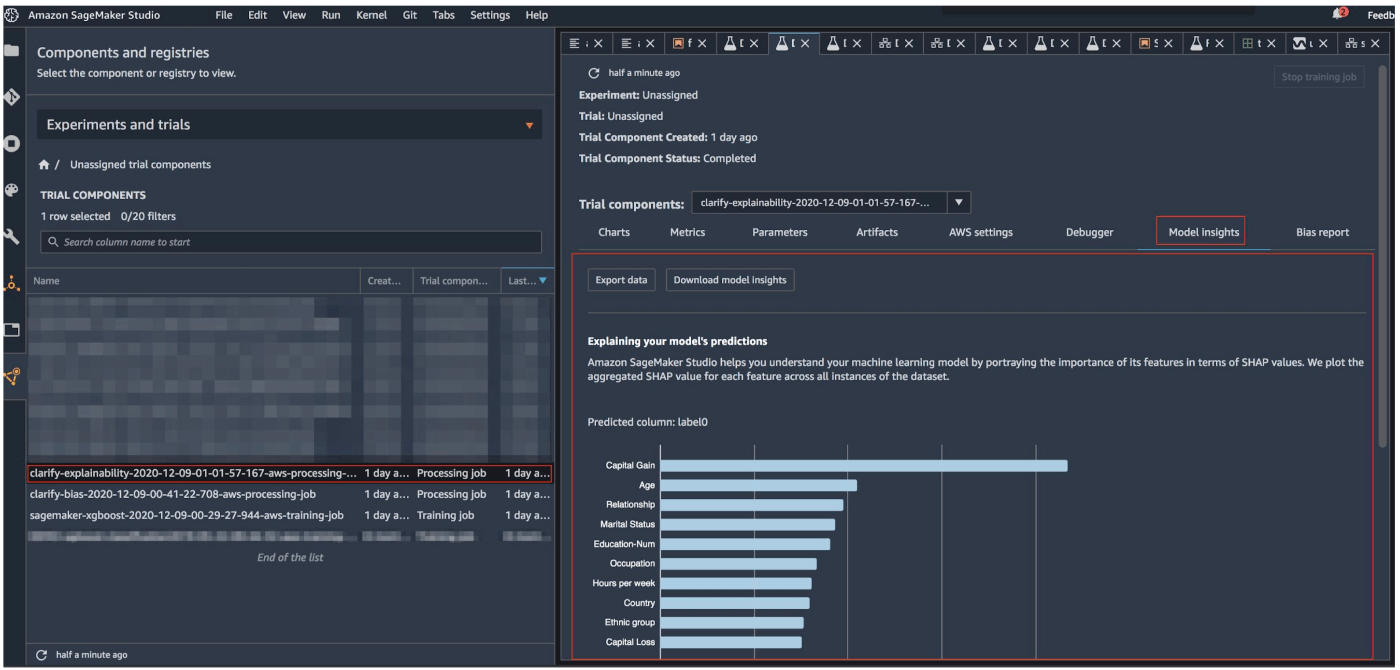Click the Age bar in SHAP chart
1400x670 pixels.
(x=759, y=485)
